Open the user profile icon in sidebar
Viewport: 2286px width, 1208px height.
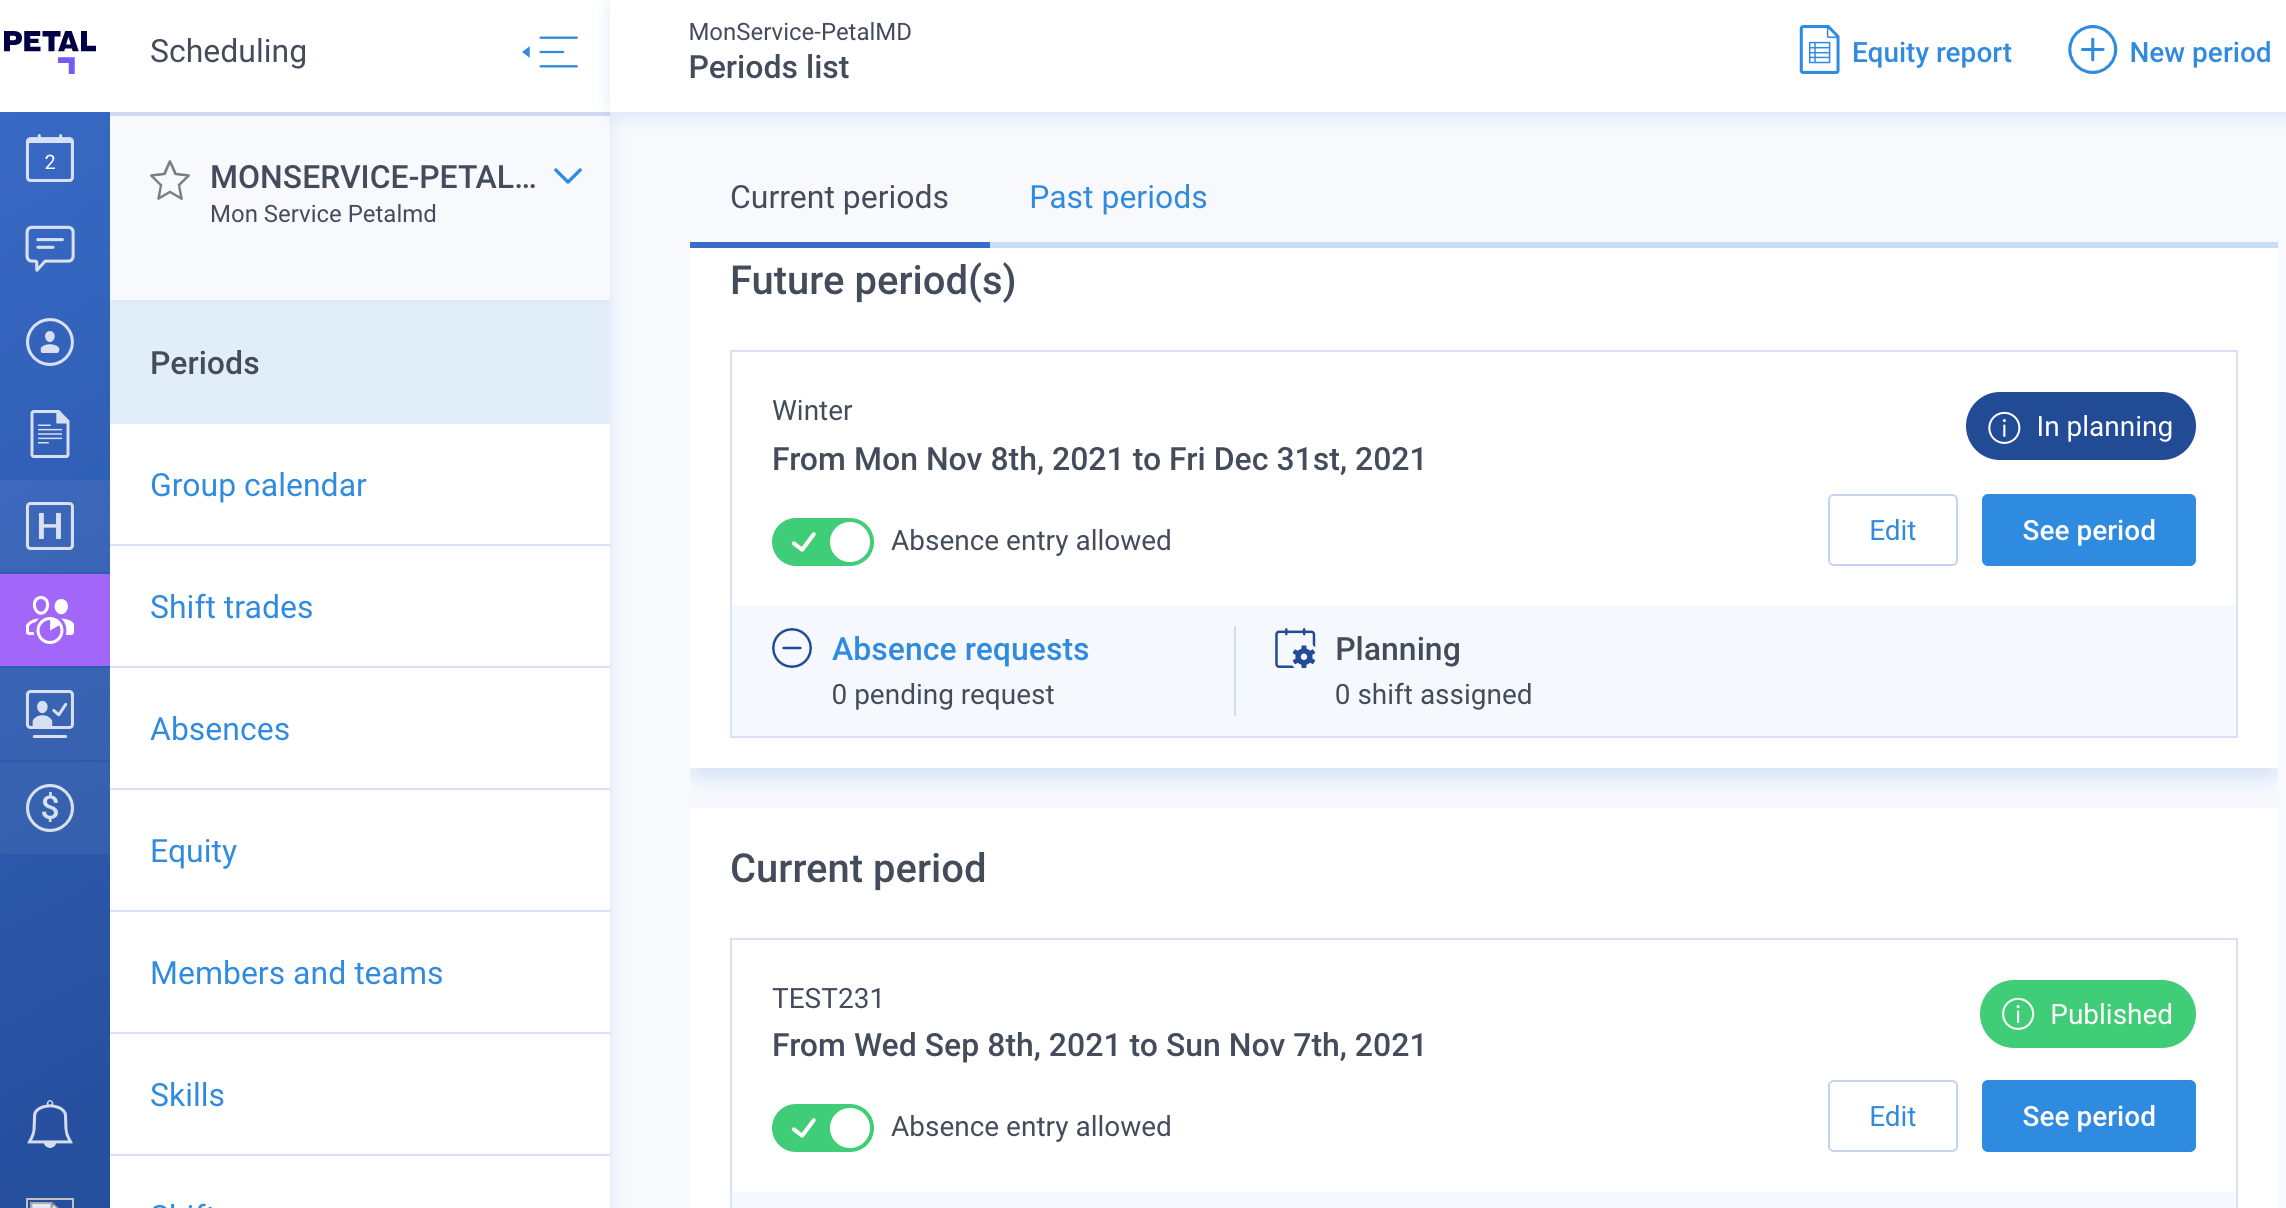pos(50,343)
